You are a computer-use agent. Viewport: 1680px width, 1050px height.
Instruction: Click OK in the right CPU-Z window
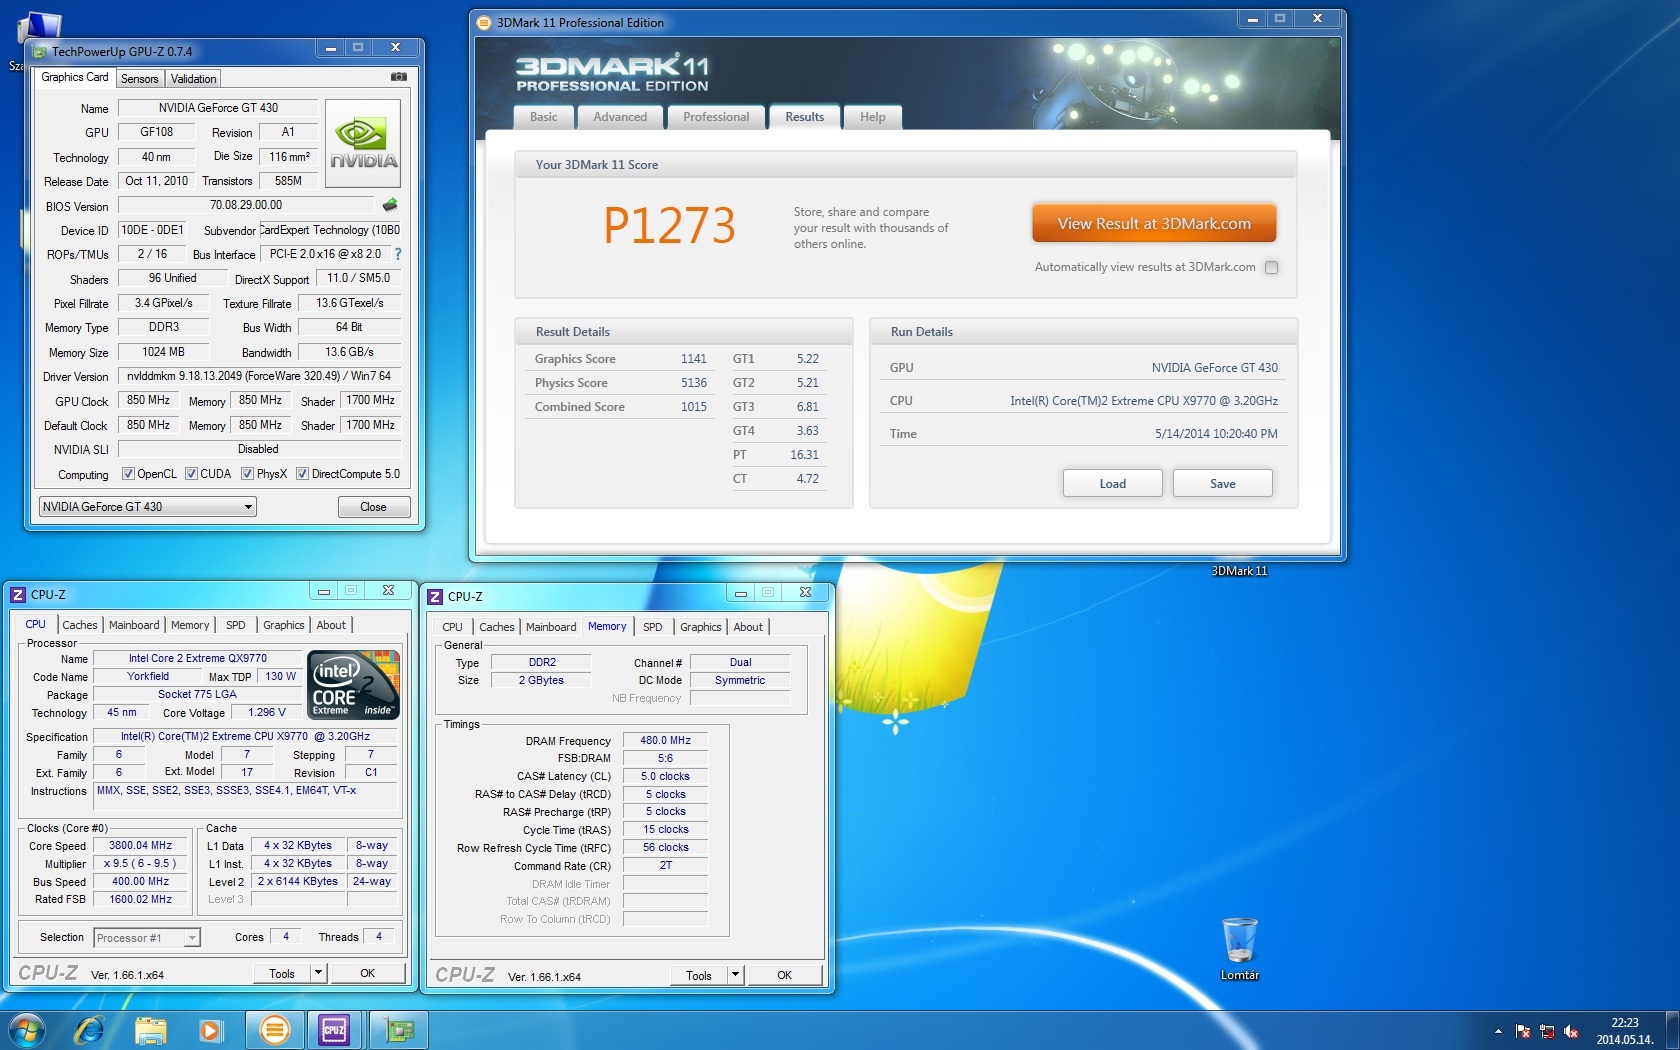(x=785, y=975)
